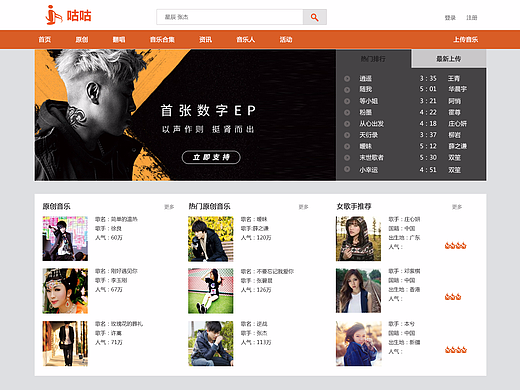Viewport: 520px width, 390px height.
Task: Click the orange search magnifier button
Action: pos(315,17)
